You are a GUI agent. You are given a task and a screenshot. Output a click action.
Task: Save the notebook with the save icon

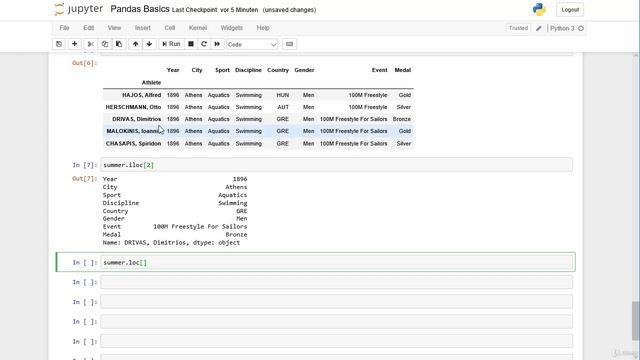59,44
